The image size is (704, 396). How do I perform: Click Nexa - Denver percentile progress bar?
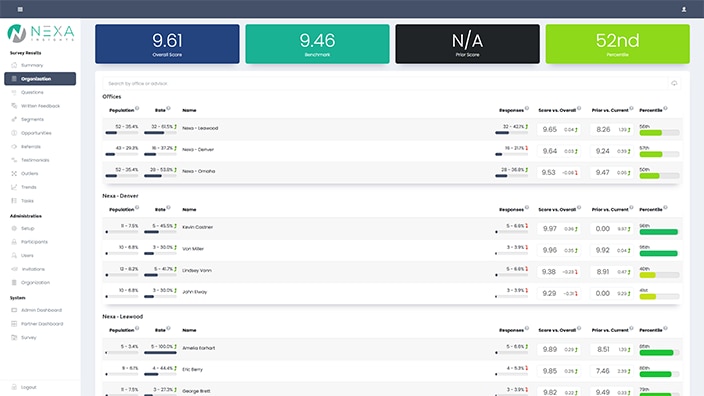click(x=659, y=154)
